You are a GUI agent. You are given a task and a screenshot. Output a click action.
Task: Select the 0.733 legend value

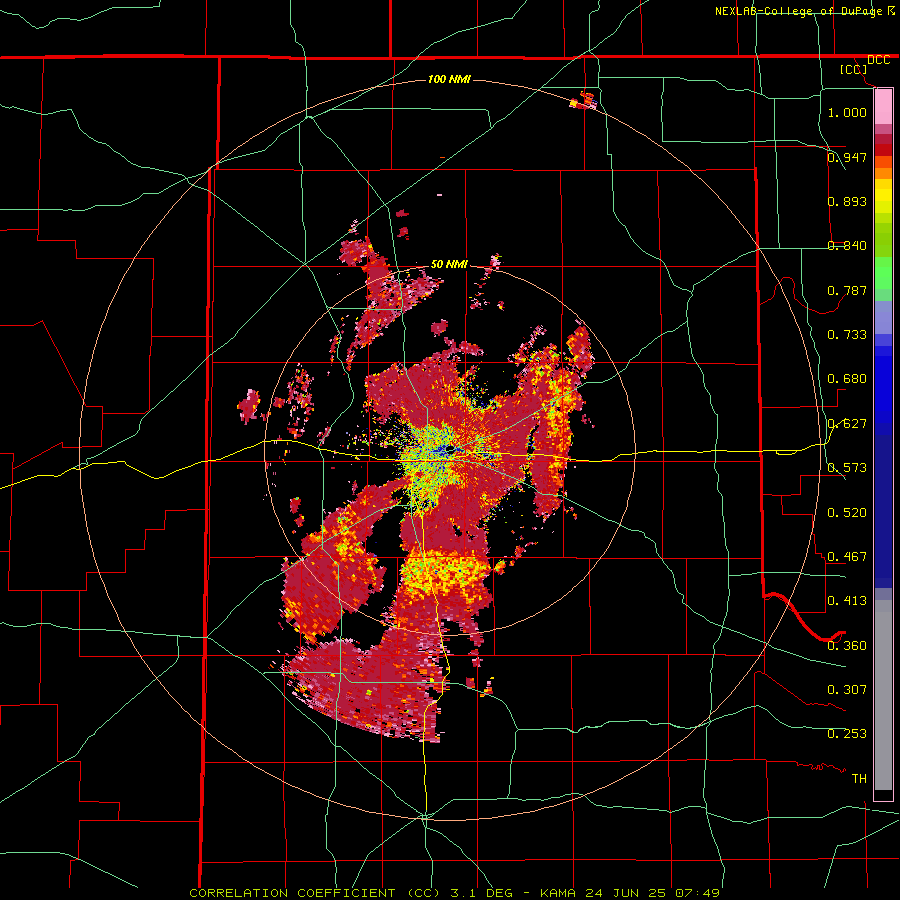[x=847, y=334]
